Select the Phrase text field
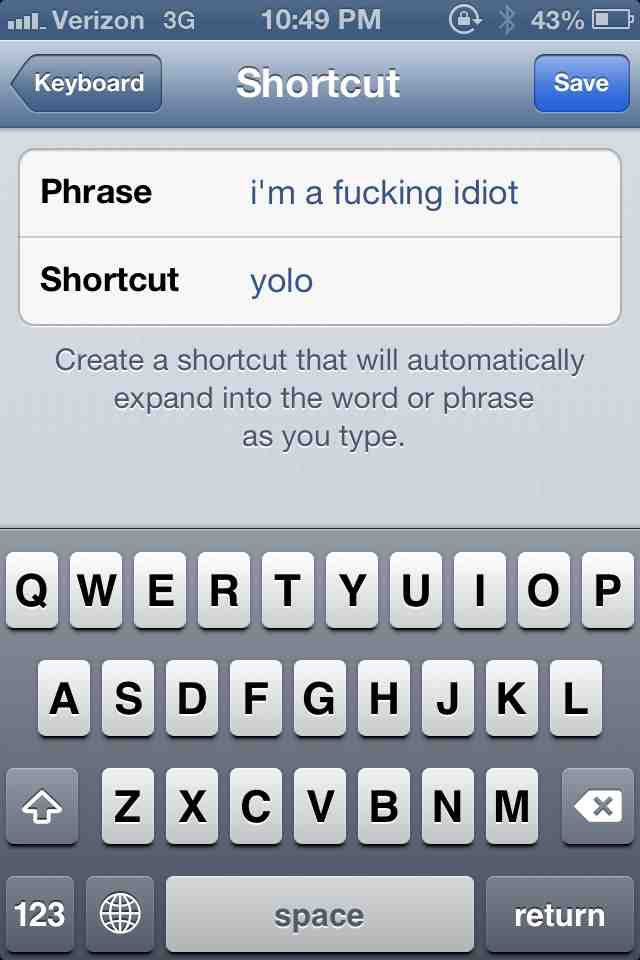The image size is (640, 960). (320, 193)
